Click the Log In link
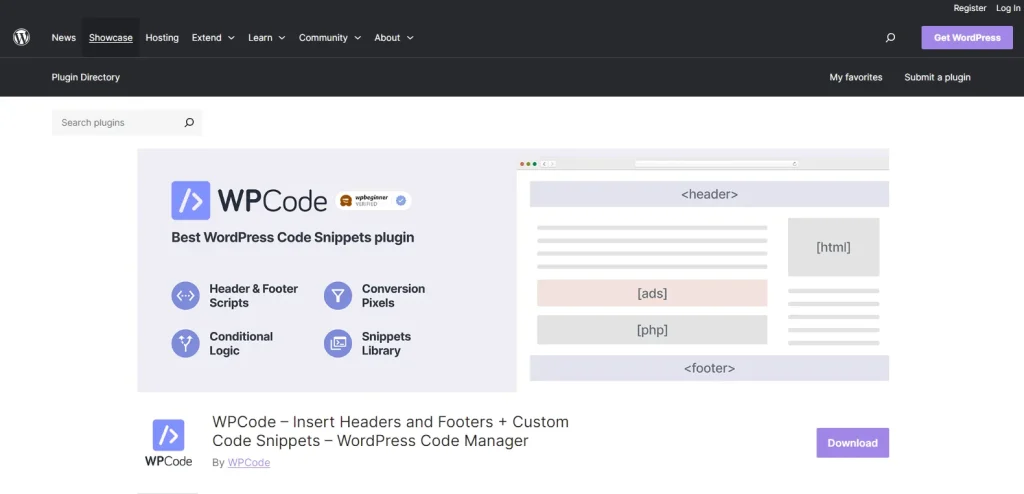Image resolution: width=1024 pixels, height=494 pixels. [x=1008, y=8]
